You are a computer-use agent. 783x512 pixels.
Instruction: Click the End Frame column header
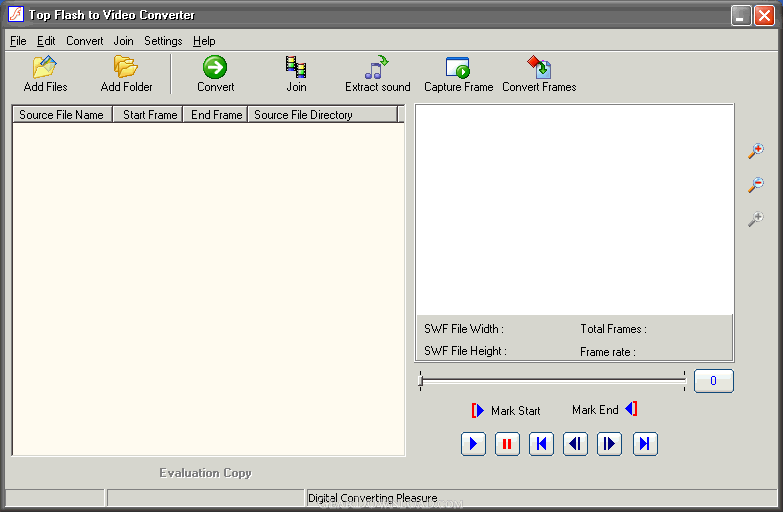215,114
